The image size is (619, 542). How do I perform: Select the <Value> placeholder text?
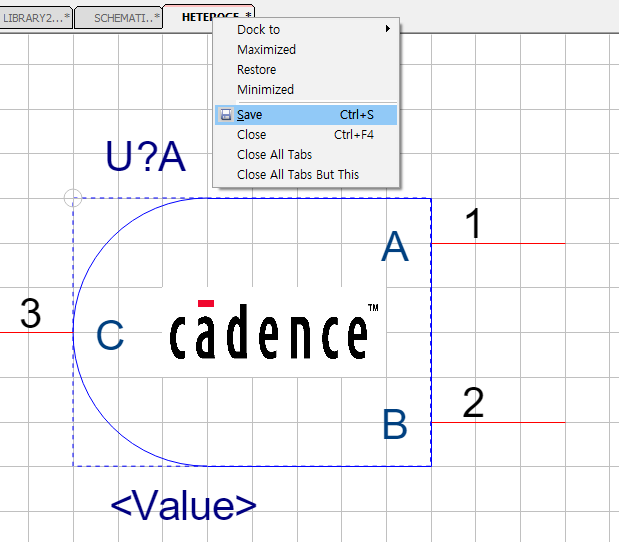point(184,505)
